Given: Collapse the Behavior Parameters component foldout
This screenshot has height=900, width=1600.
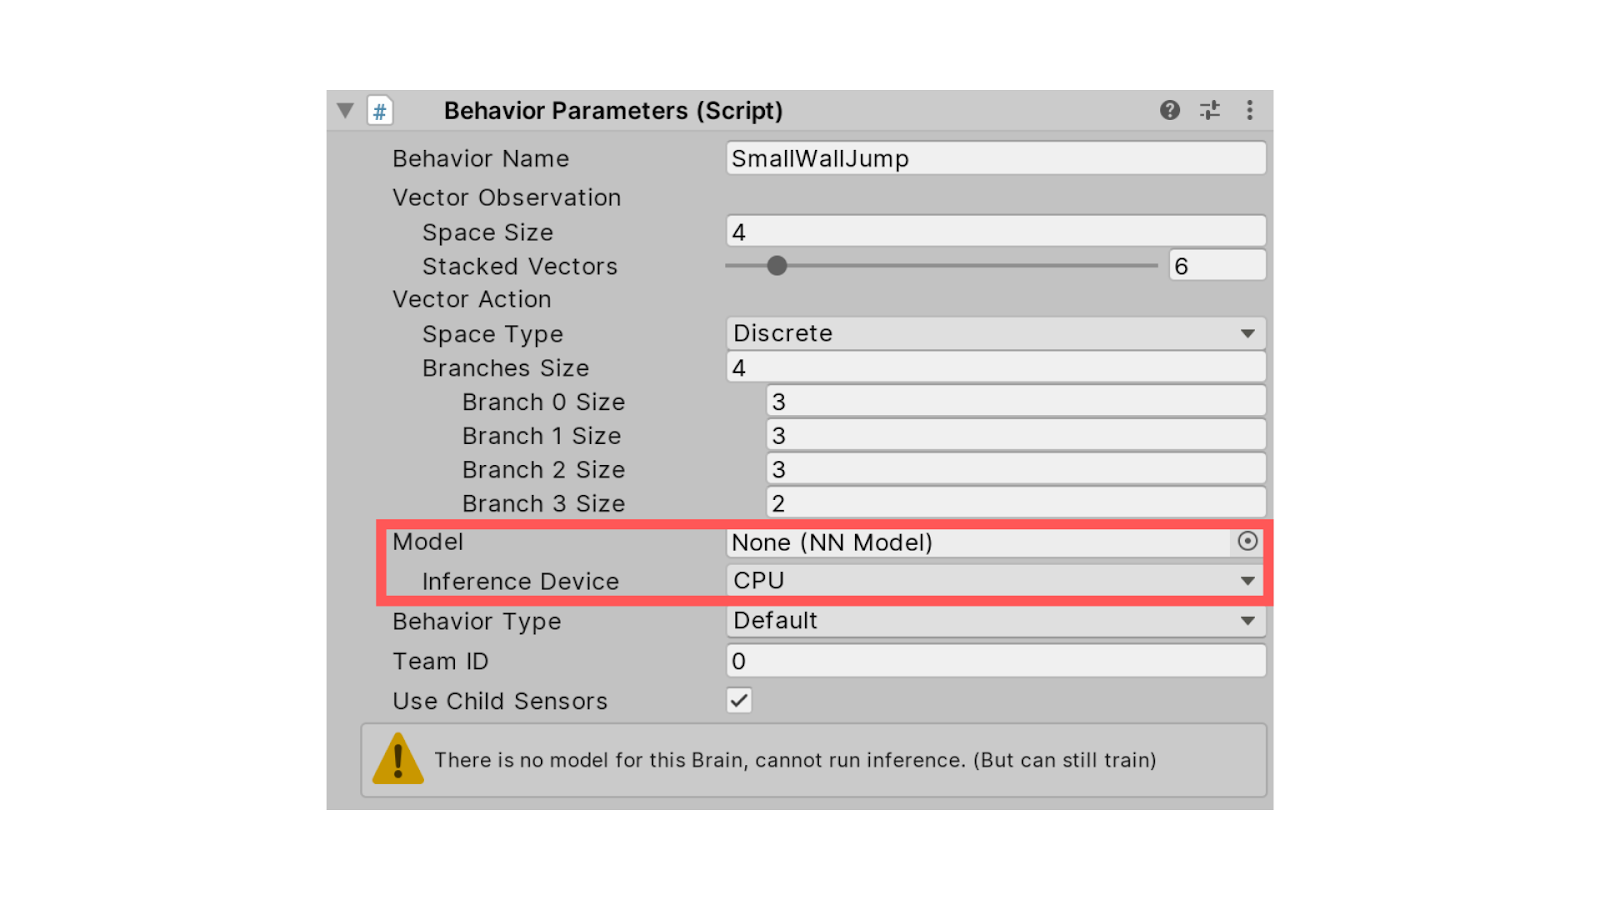Looking at the screenshot, I should coord(345,110).
